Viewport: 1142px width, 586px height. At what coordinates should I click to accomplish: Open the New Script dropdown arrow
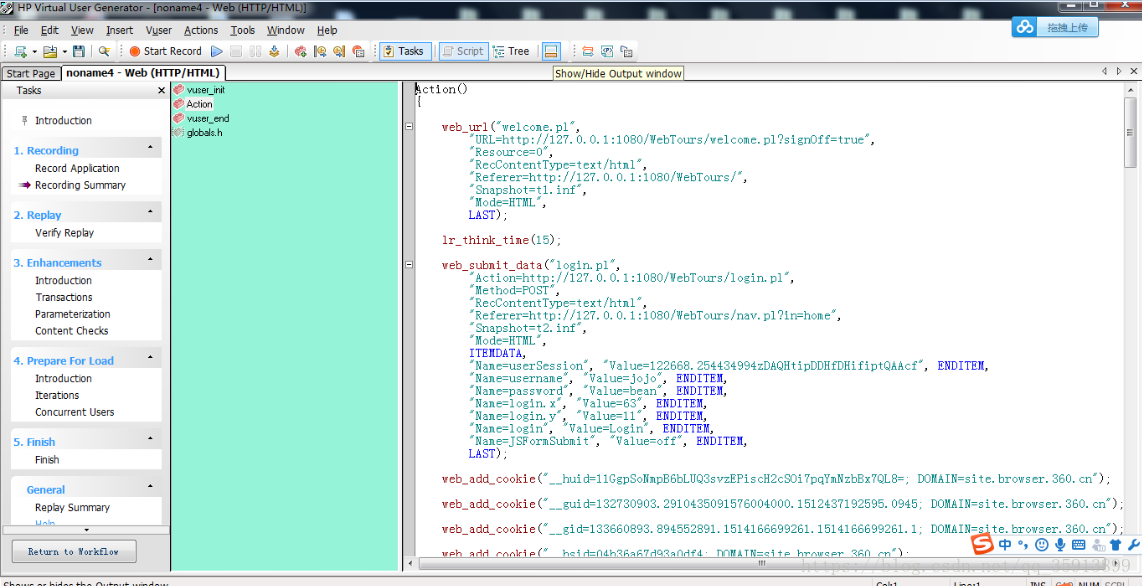click(x=34, y=52)
